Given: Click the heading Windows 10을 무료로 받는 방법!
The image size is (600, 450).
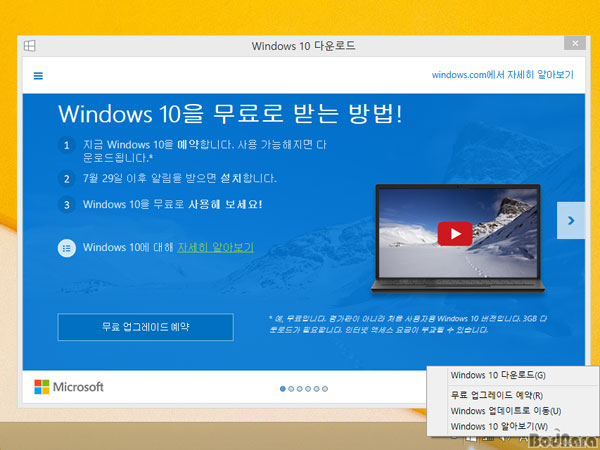Looking at the screenshot, I should pyautogui.click(x=230, y=114).
